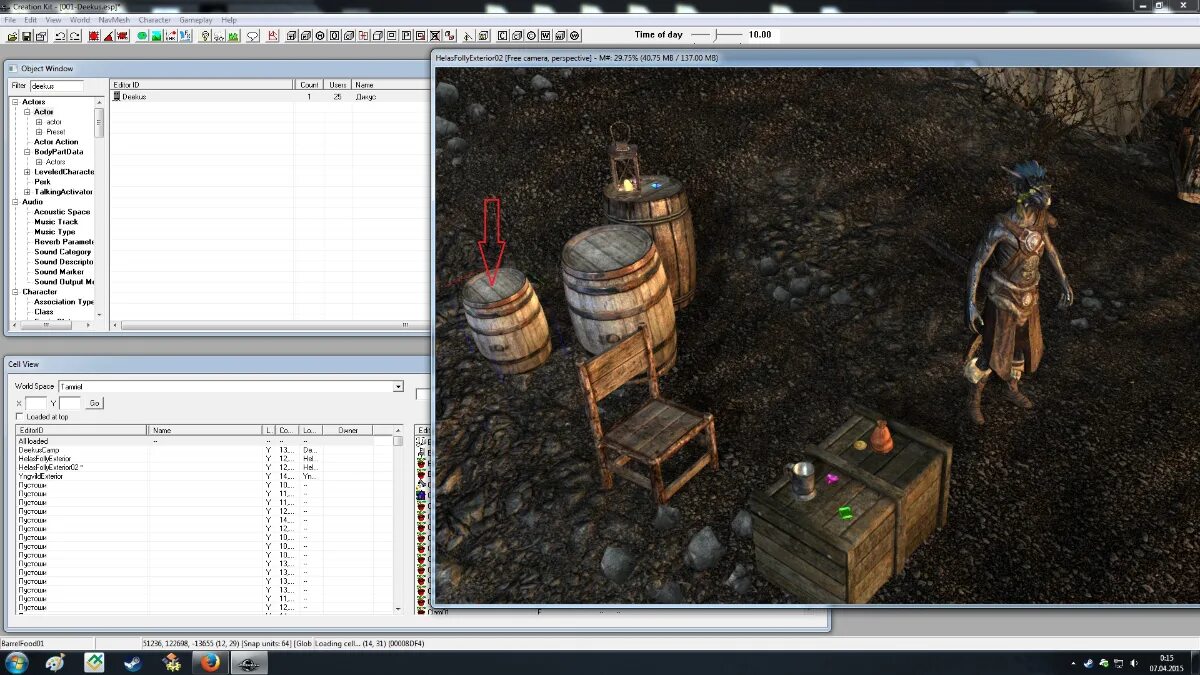Image resolution: width=1200 pixels, height=675 pixels.
Task: Sort Cell View by Owner column
Action: pos(347,430)
